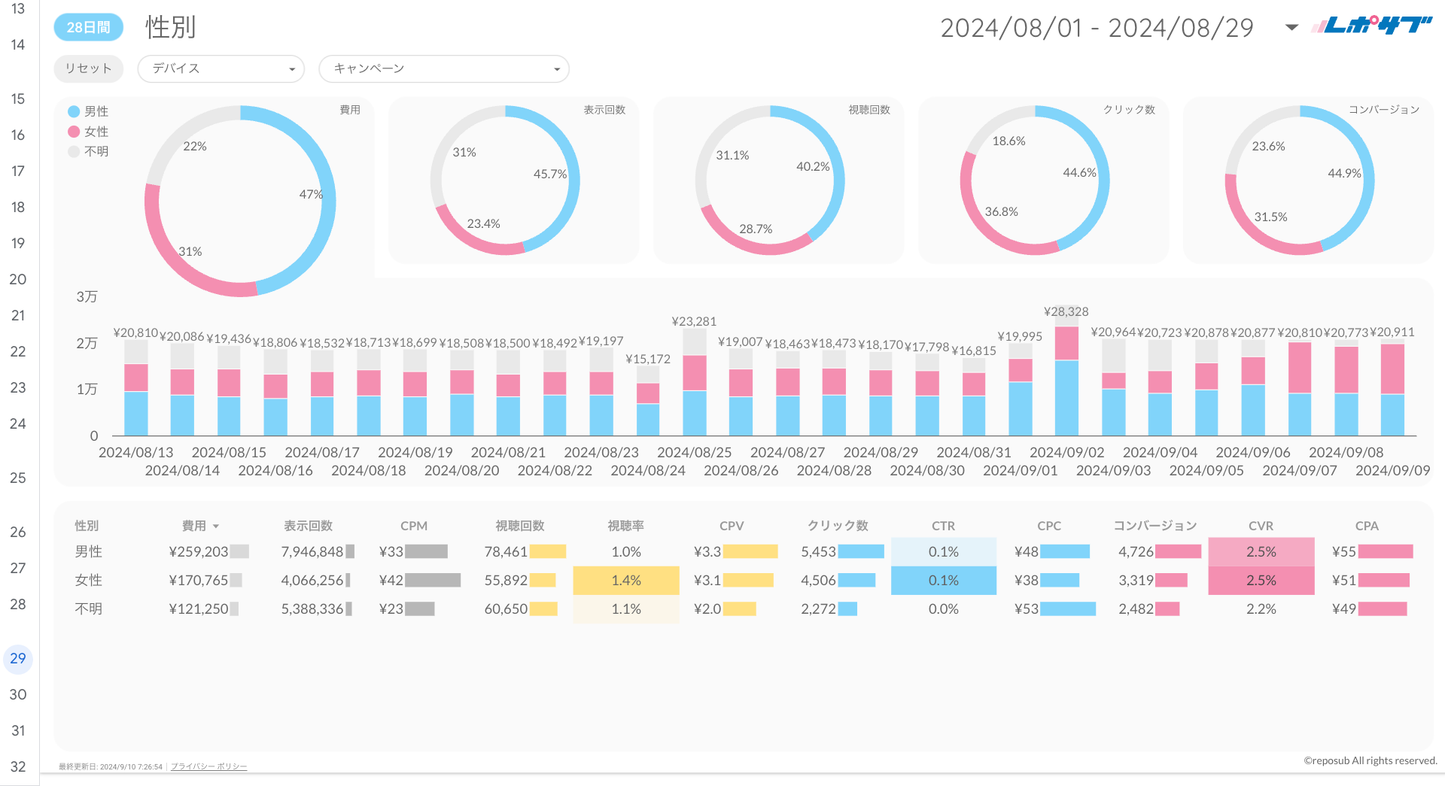Click the 1.4% highlighted view rate cell

point(626,580)
